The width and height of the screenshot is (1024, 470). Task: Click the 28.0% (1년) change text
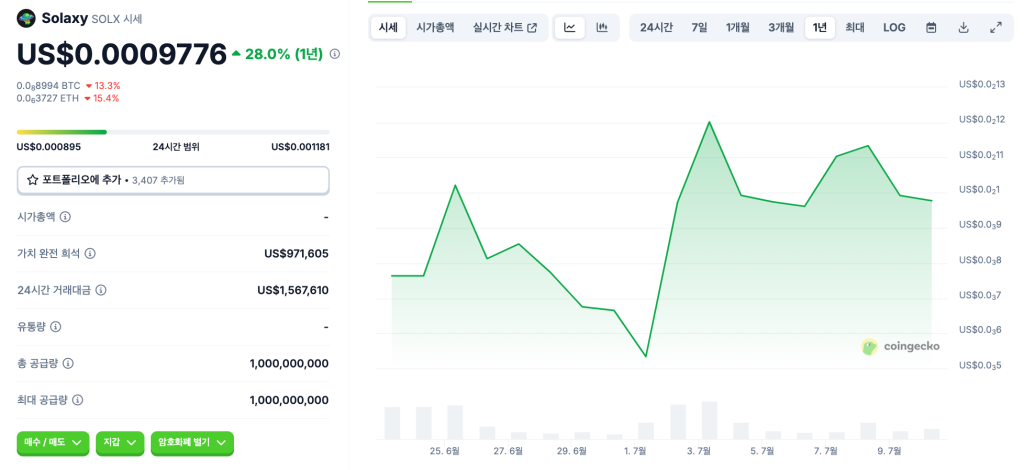coord(278,54)
